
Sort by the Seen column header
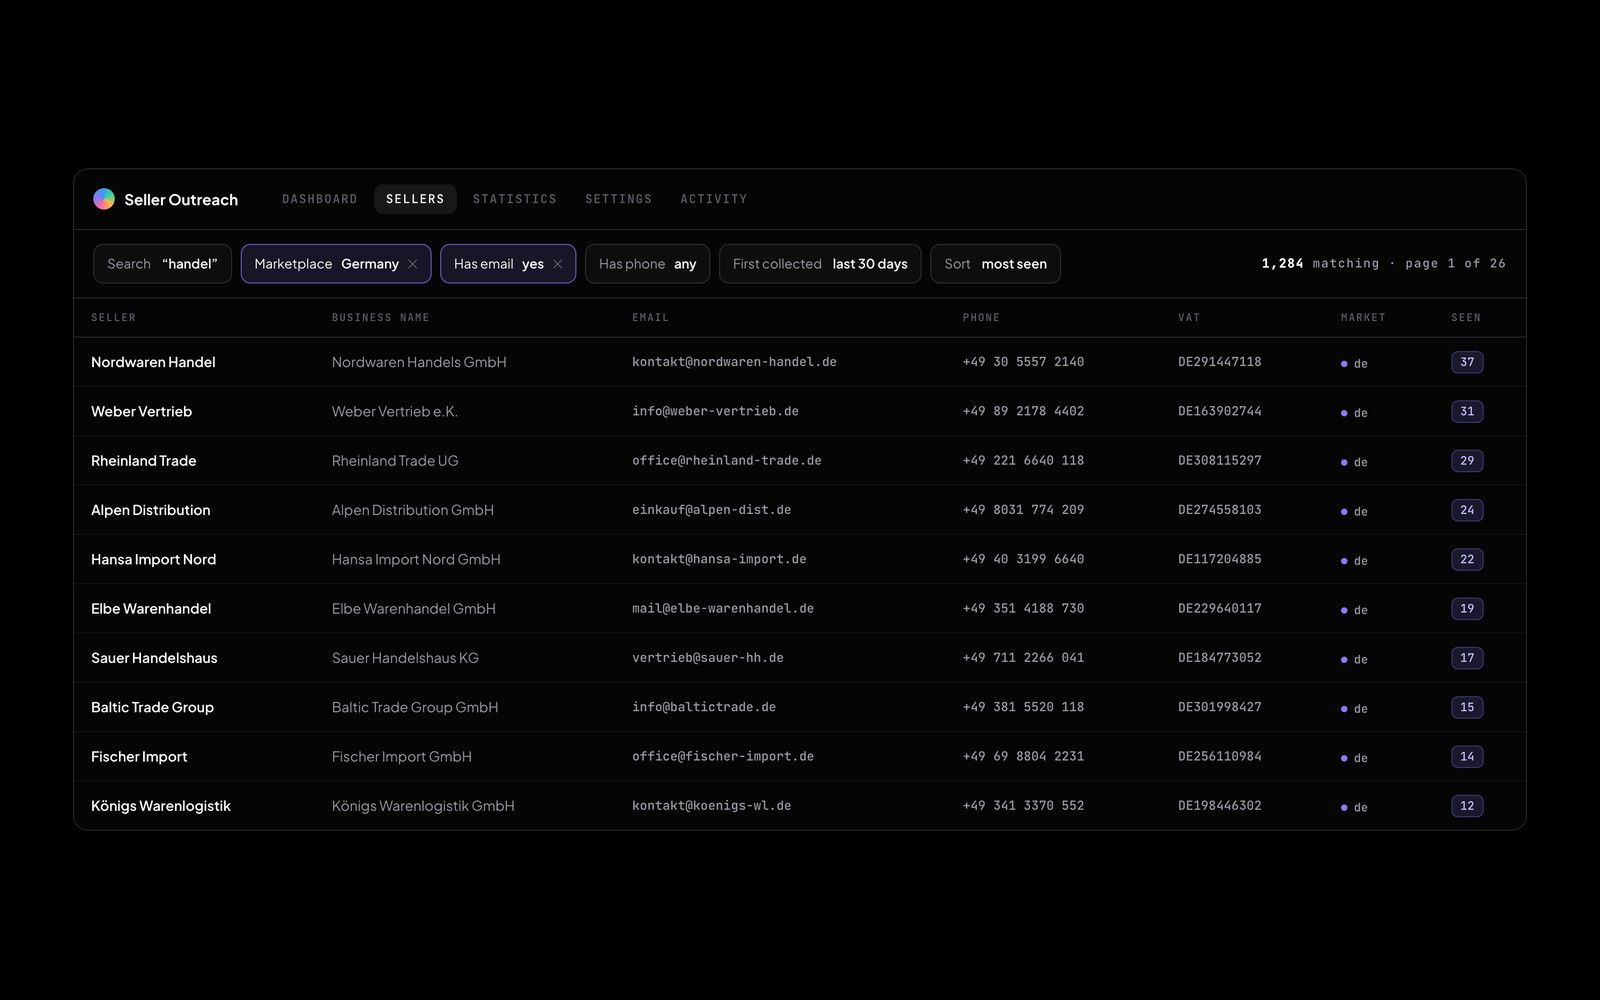tap(1466, 318)
